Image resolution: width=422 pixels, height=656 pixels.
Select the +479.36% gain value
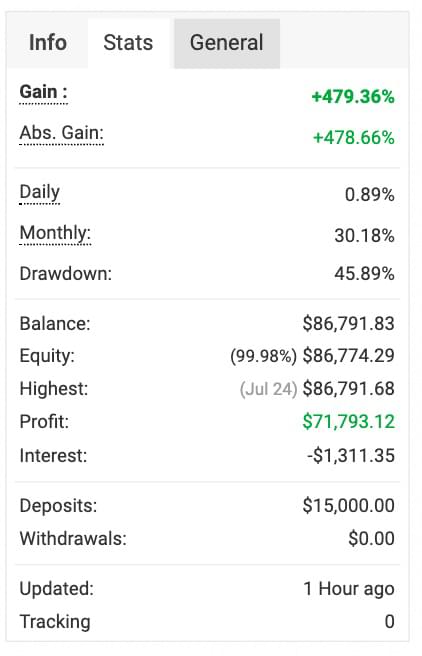(353, 97)
